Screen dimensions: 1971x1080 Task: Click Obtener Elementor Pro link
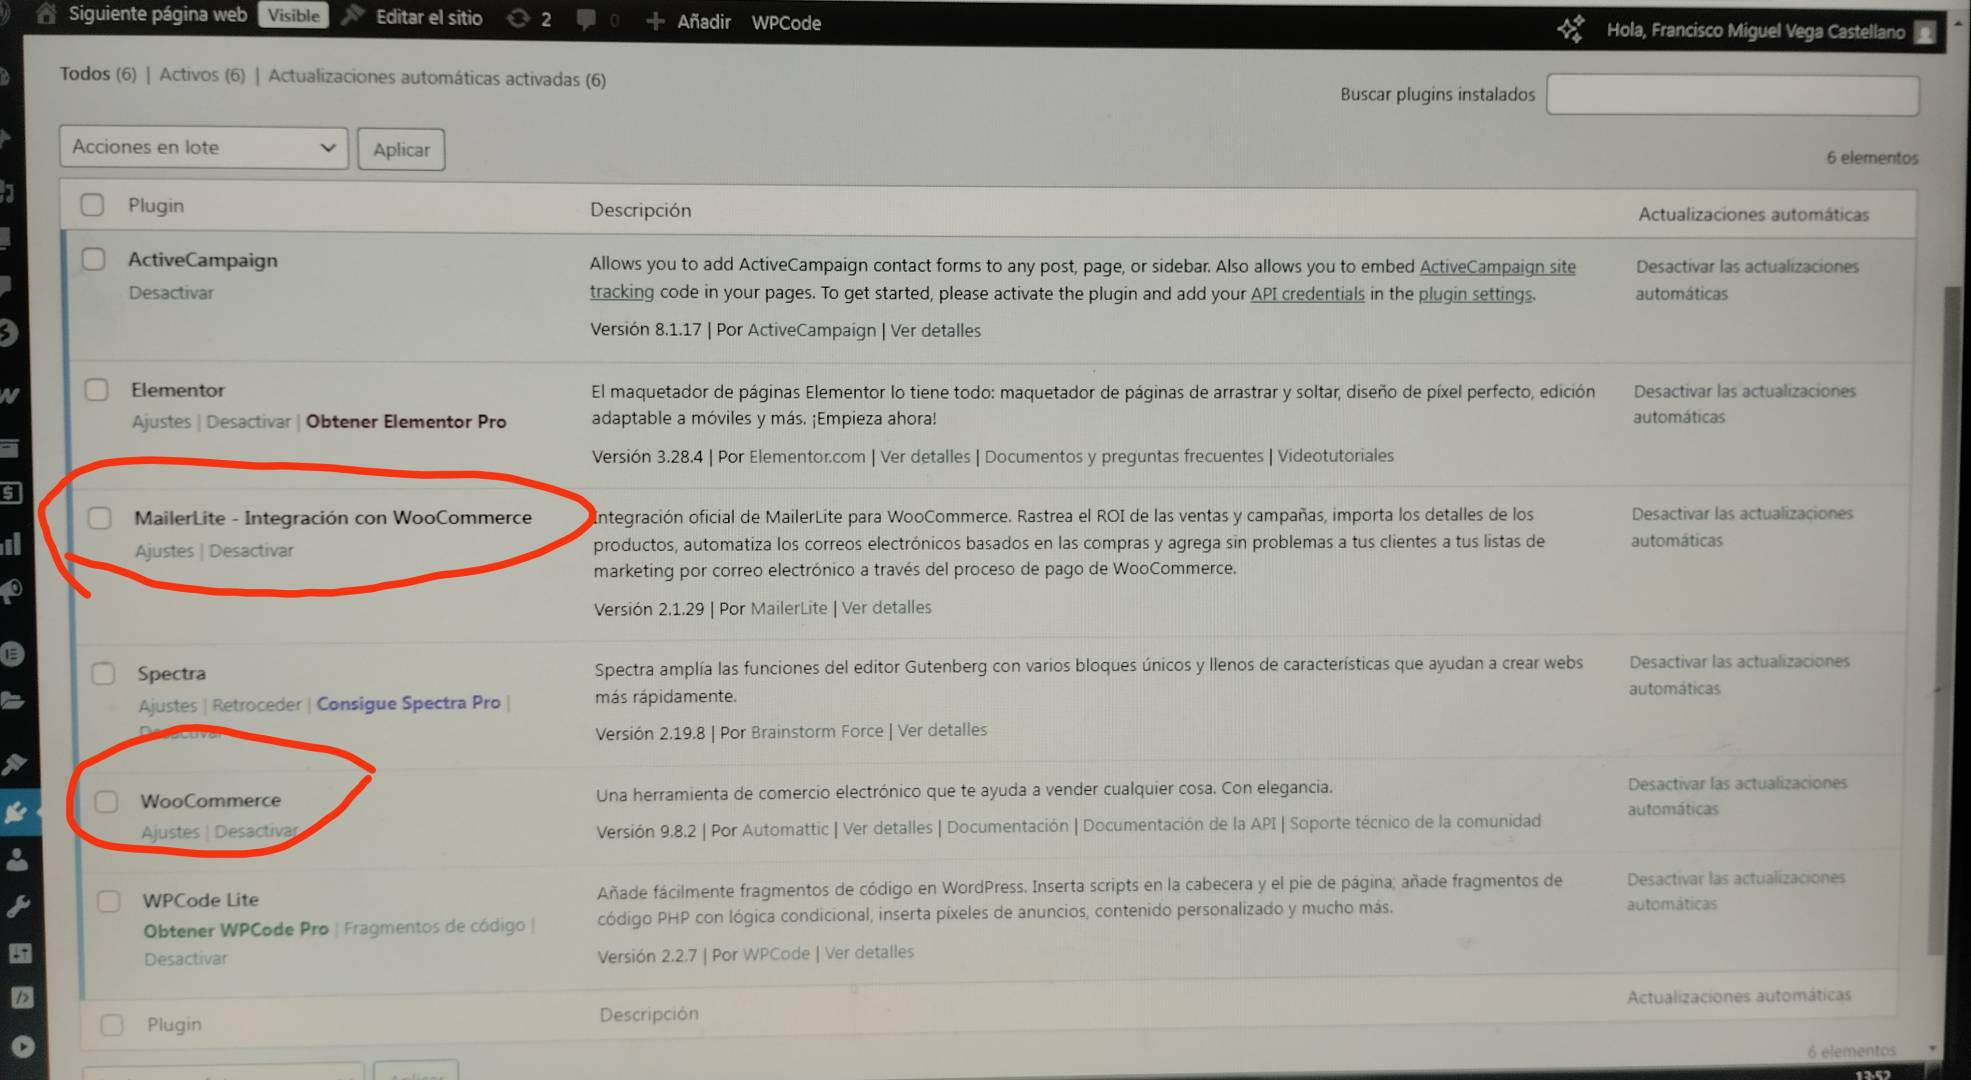(406, 421)
